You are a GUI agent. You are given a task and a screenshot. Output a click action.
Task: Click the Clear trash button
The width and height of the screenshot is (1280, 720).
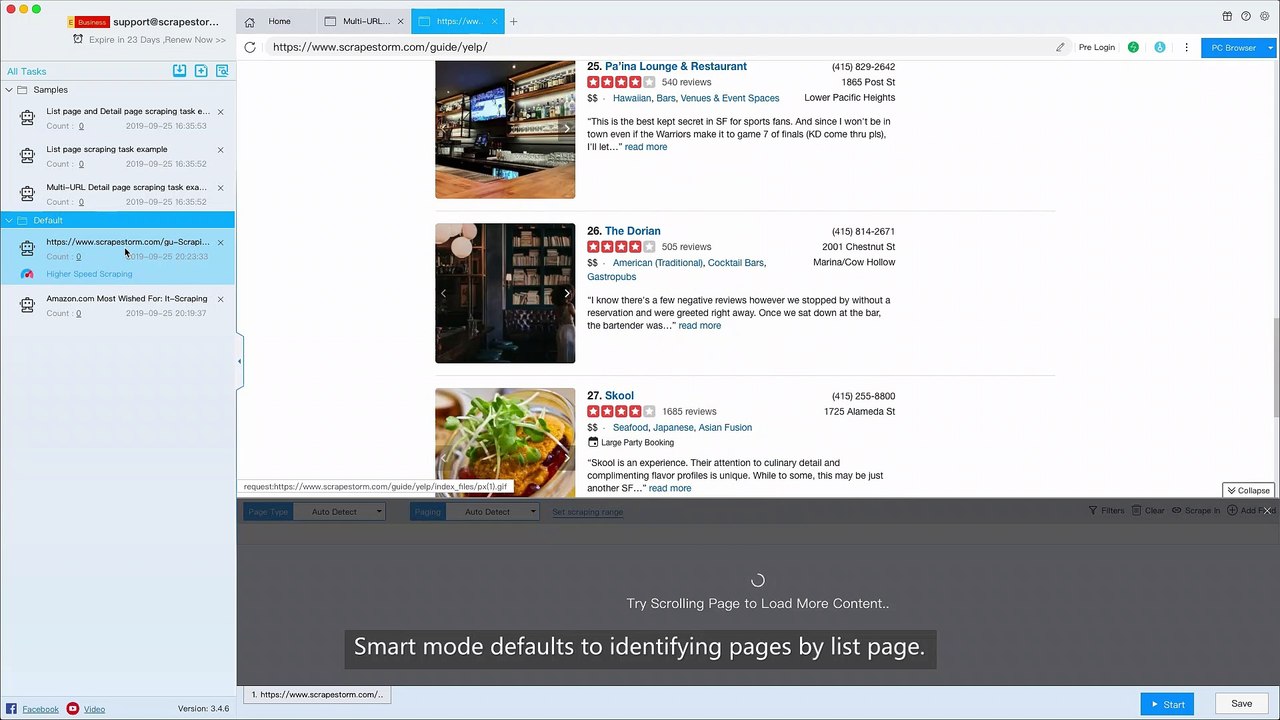(x=1148, y=511)
